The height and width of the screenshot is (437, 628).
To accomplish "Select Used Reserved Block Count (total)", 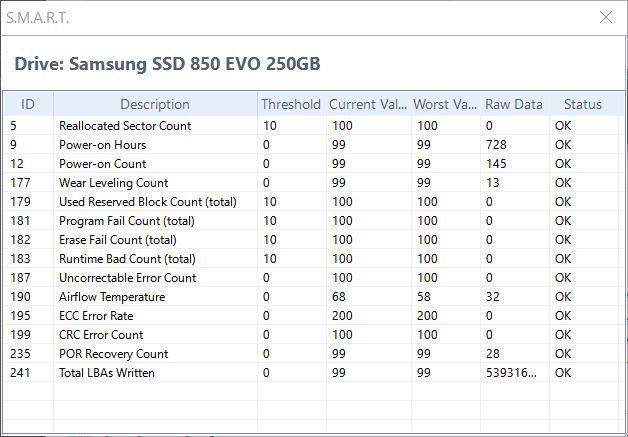I will [312, 202].
